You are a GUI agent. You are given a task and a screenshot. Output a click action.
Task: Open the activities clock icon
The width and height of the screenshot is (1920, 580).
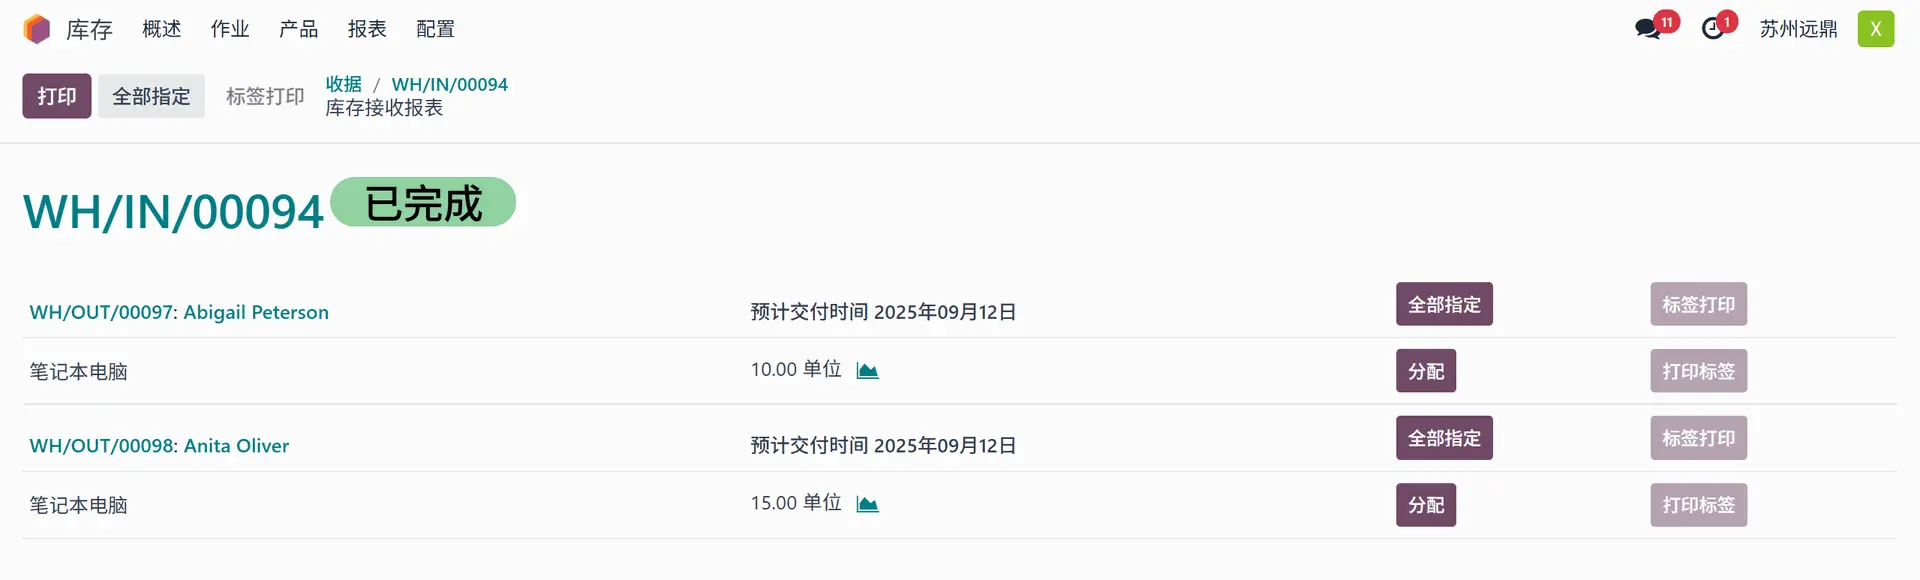point(1713,29)
